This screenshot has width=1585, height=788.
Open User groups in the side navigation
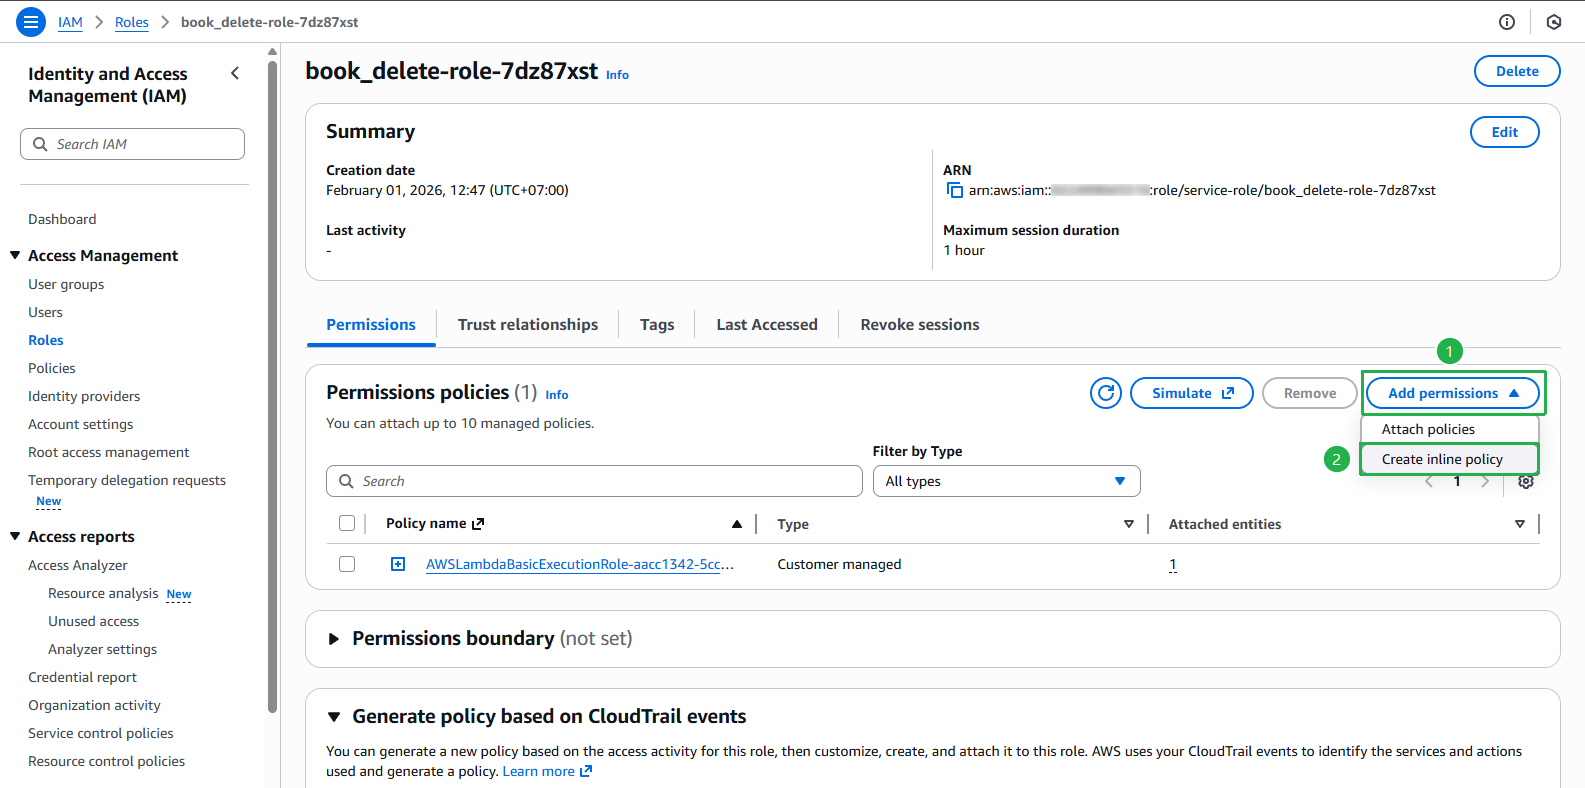[66, 284]
